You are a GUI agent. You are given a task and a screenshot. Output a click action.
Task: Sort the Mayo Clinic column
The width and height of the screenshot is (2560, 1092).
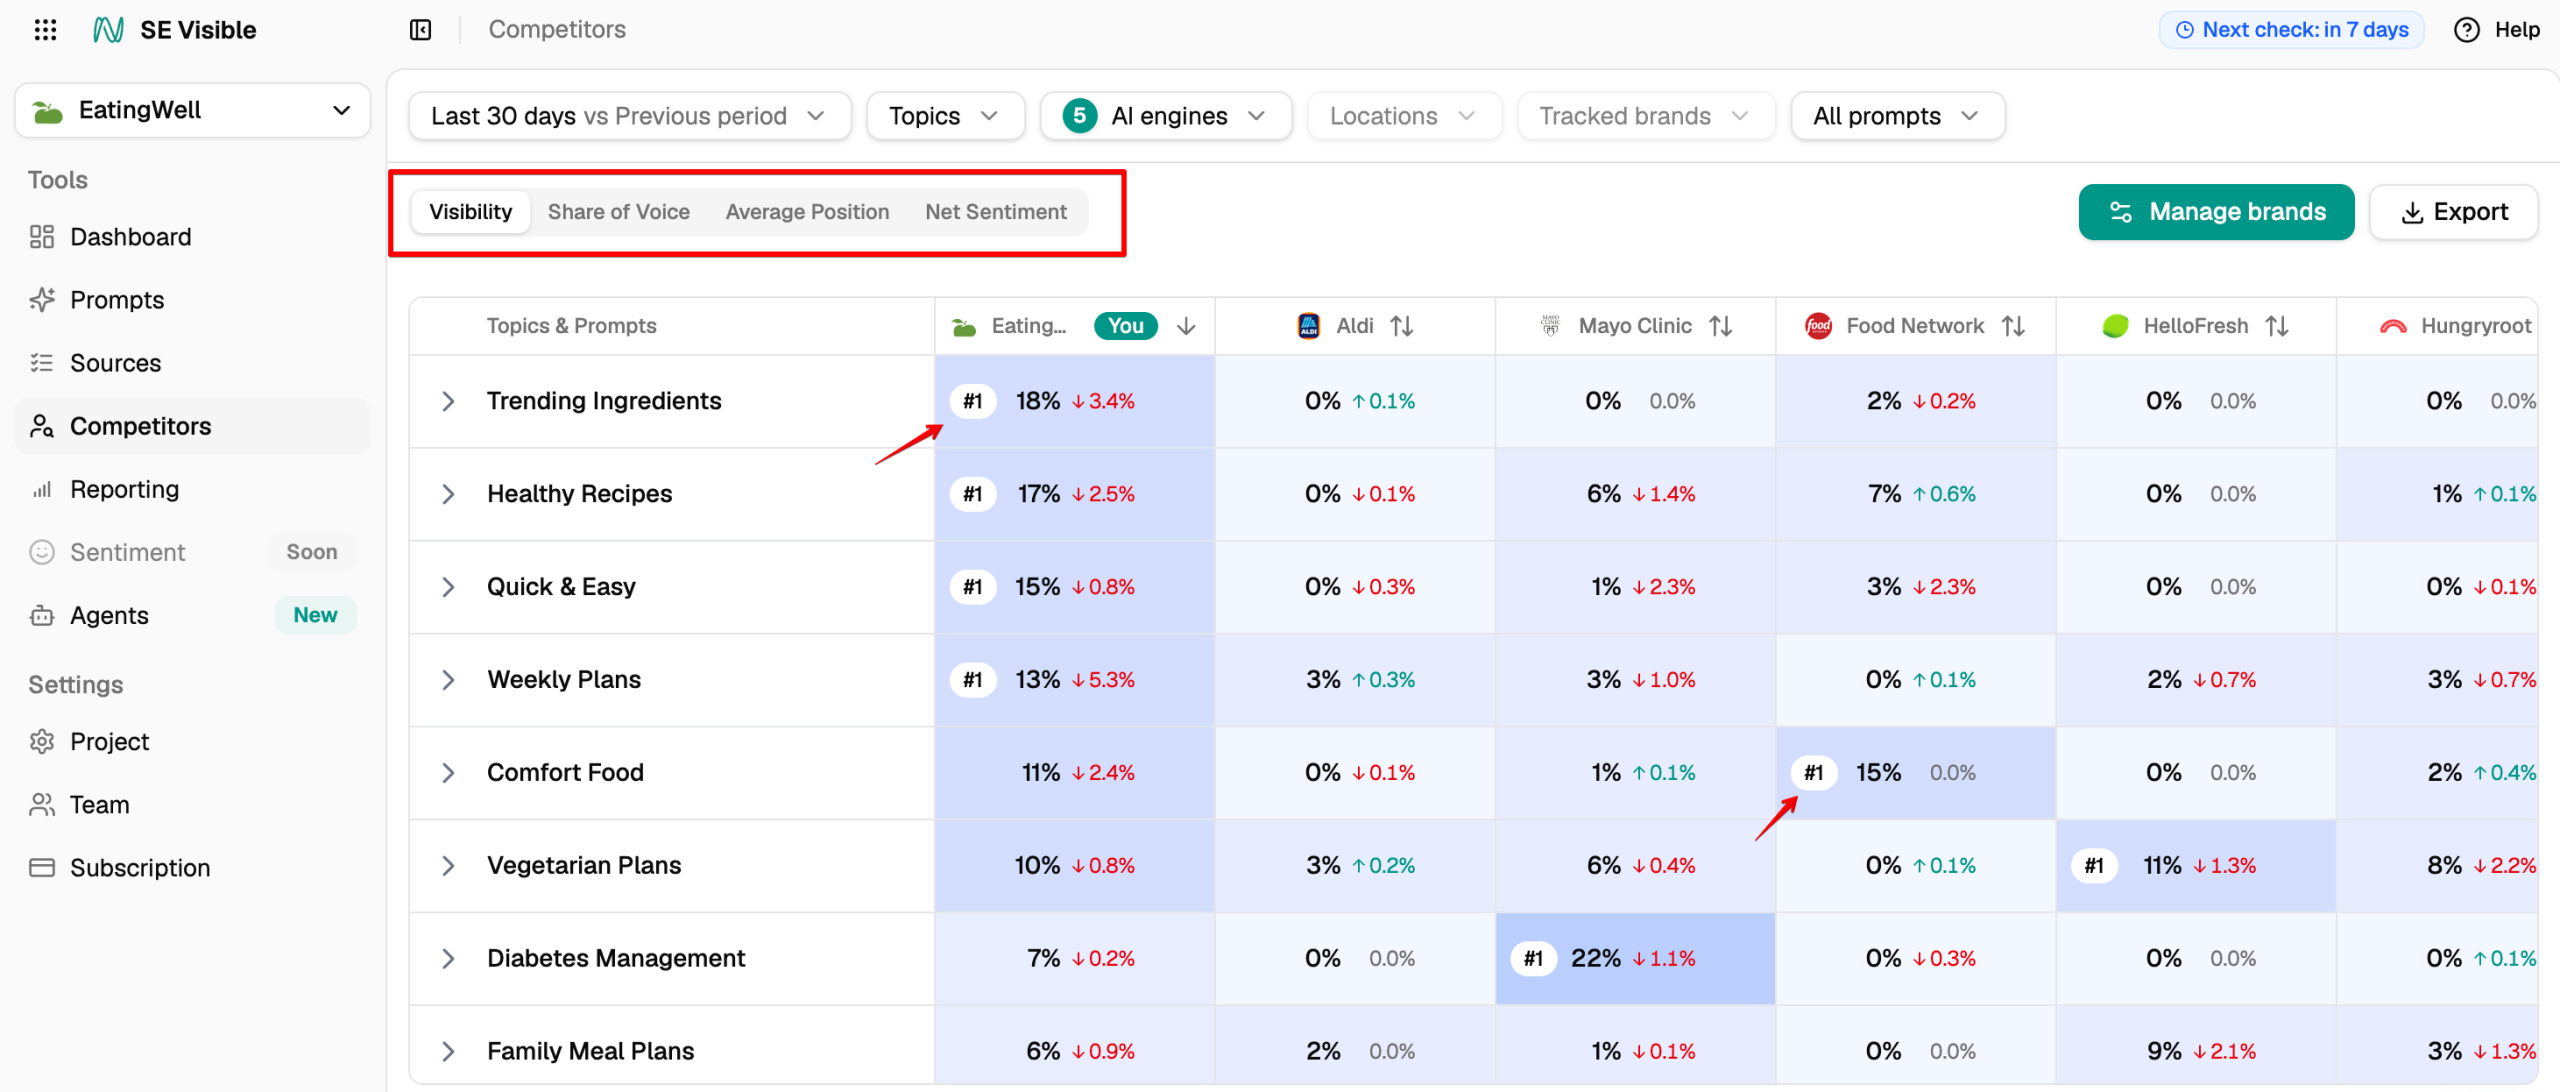point(1720,326)
